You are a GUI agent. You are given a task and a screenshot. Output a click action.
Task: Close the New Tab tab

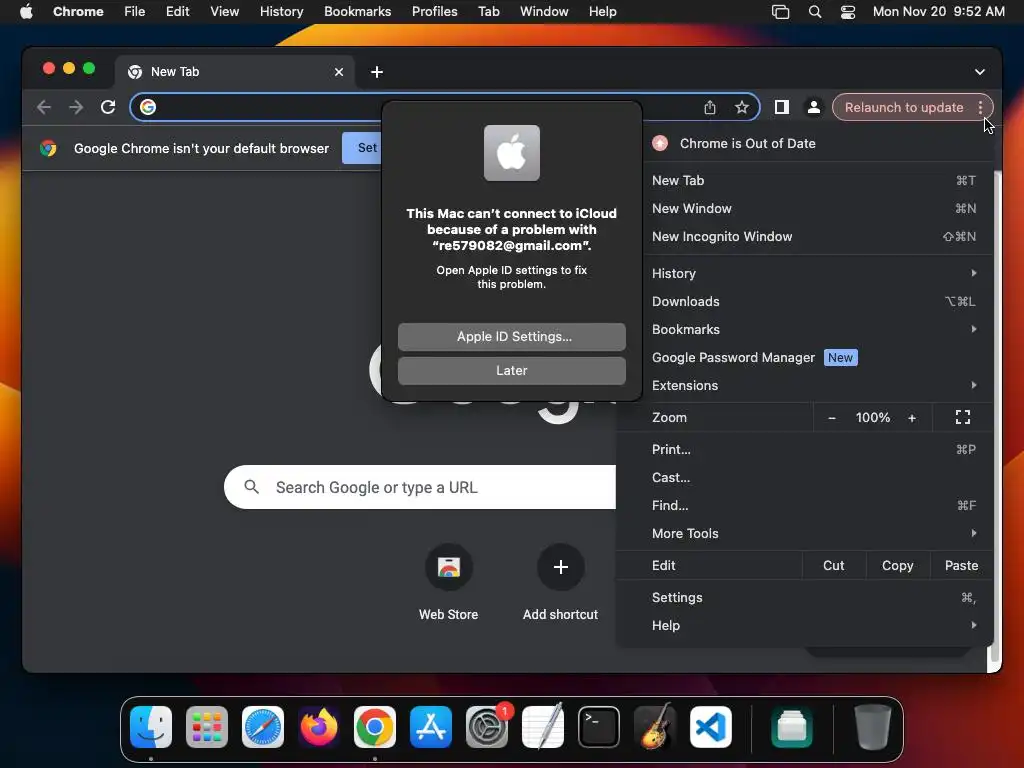[x=339, y=72]
